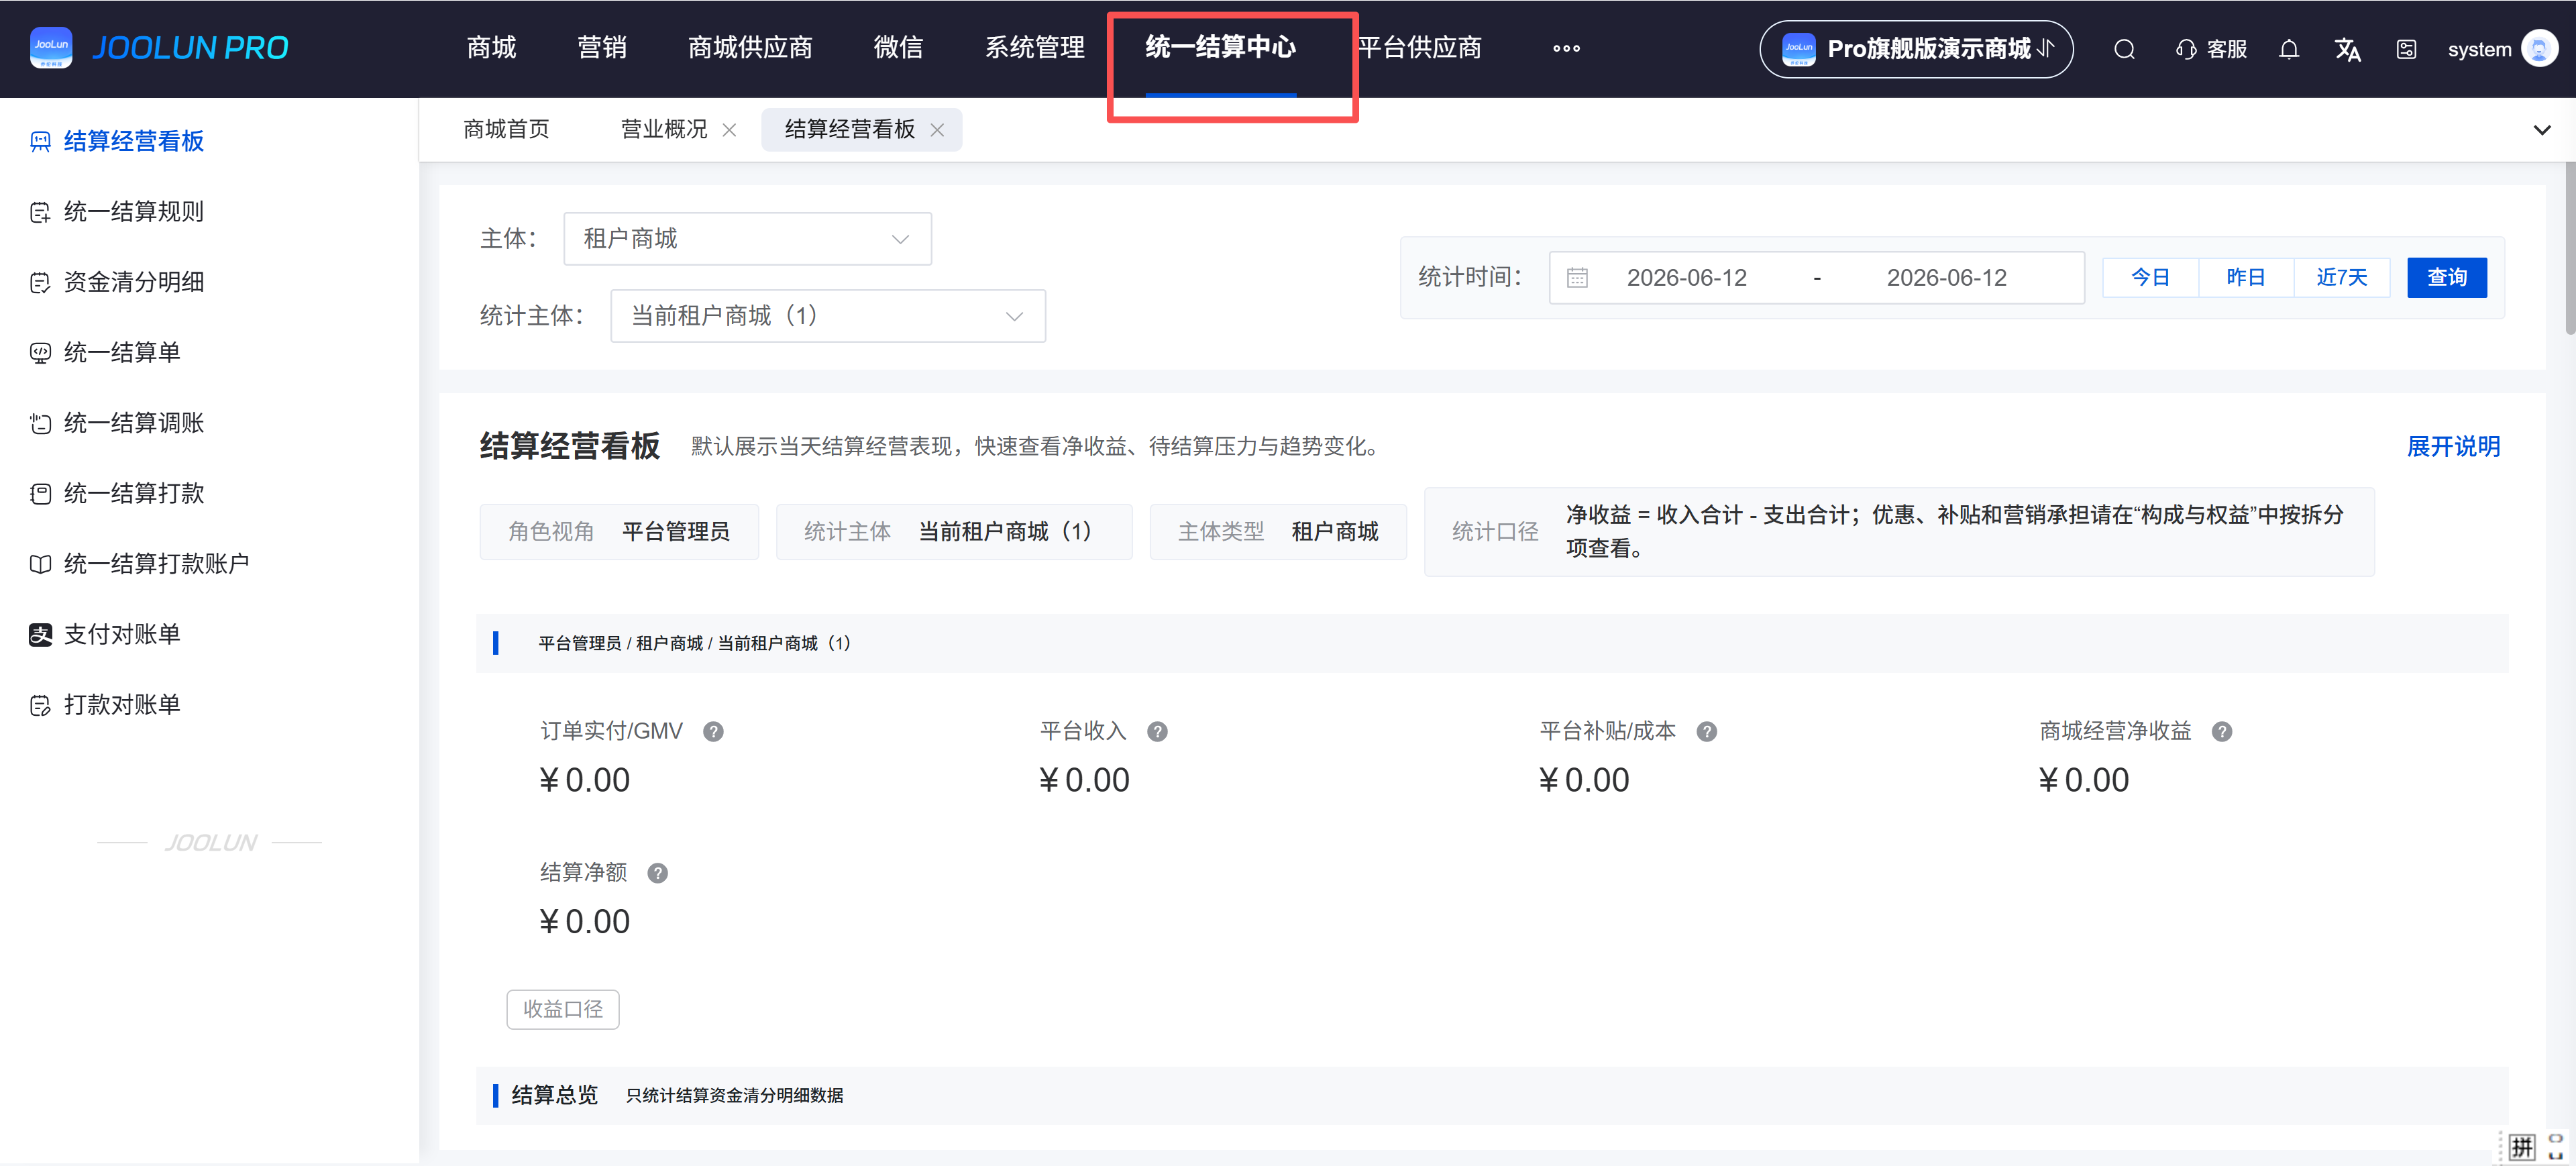Click the 统一结算单 sidebar icon
2576x1166 pixels.
40,353
